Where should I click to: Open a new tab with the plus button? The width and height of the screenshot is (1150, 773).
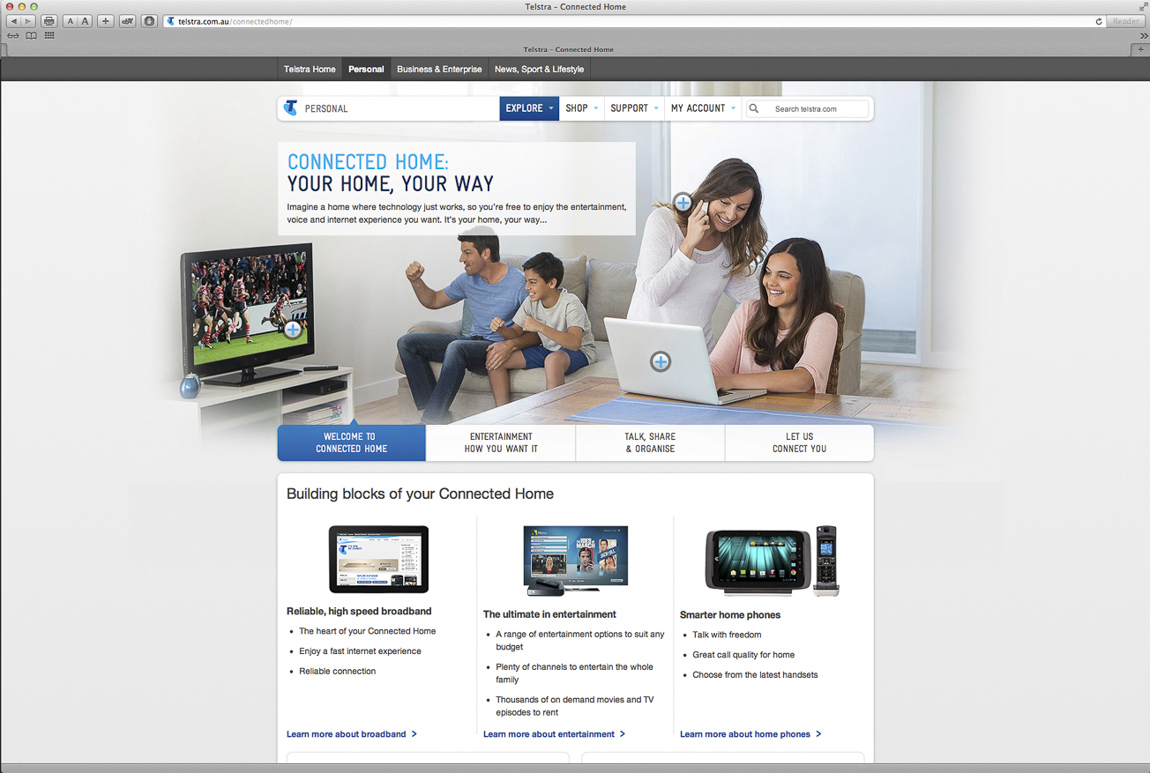(1140, 49)
